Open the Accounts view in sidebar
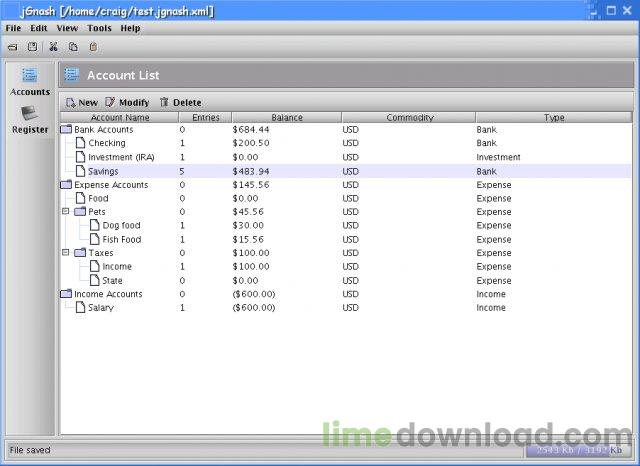 click(30, 82)
